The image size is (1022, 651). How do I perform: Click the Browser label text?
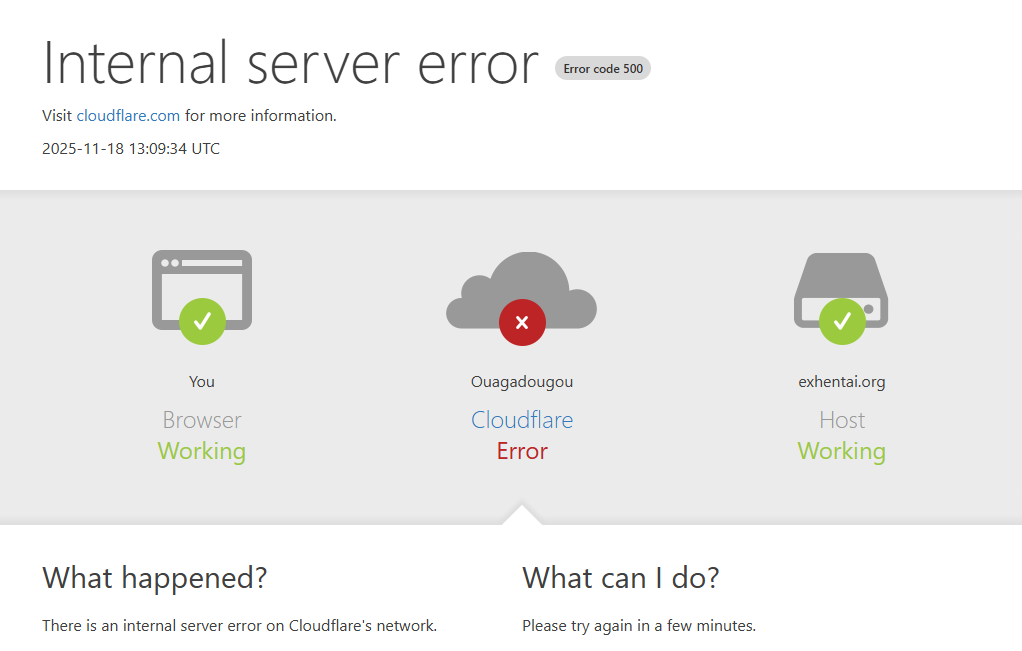pos(202,420)
